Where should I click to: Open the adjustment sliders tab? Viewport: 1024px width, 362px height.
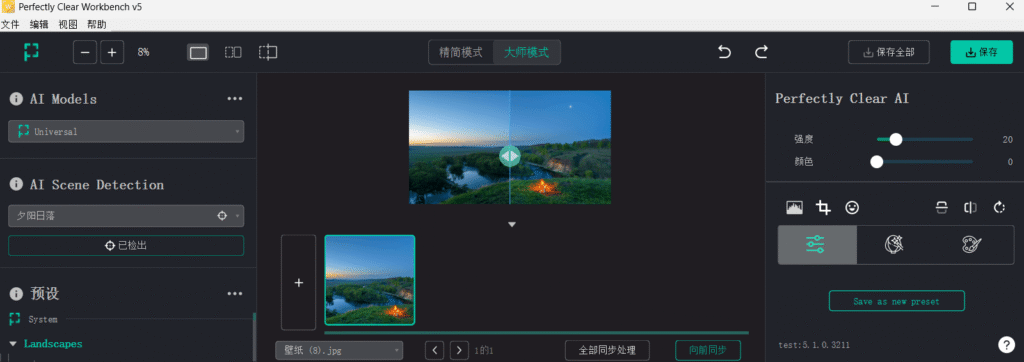(816, 245)
